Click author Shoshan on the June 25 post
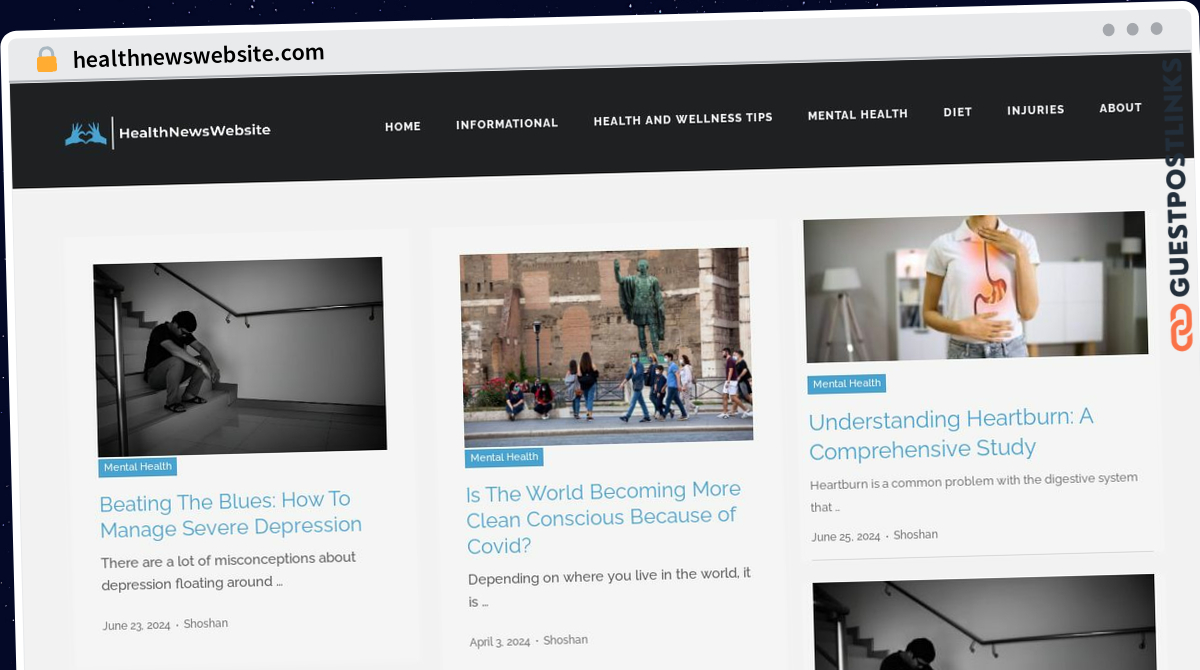Viewport: 1200px width, 670px height. pyautogui.click(x=915, y=535)
